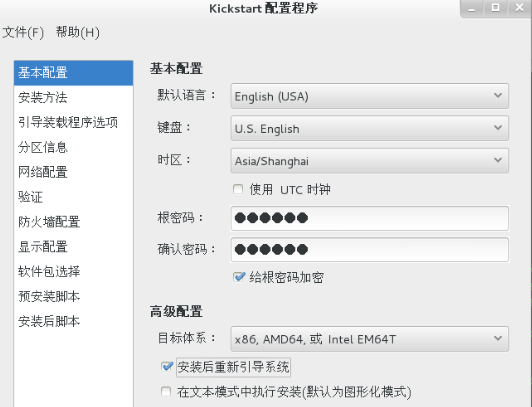
Task: Maximize the Kickstart window
Action: pos(495,7)
